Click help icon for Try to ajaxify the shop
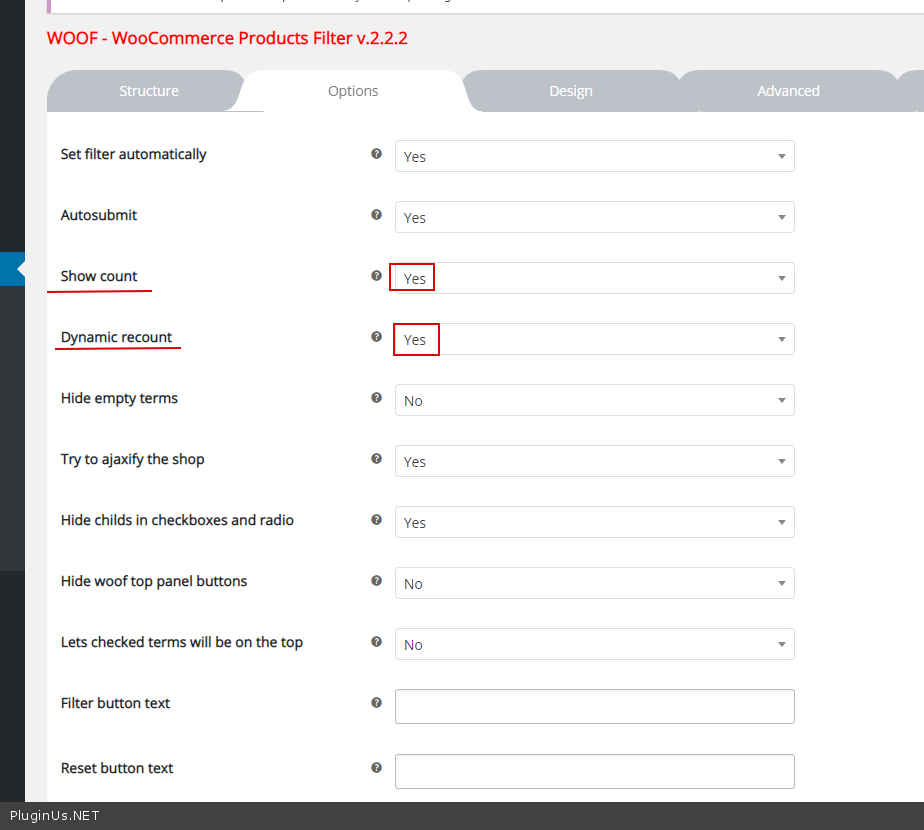The image size is (924, 830). click(x=377, y=459)
